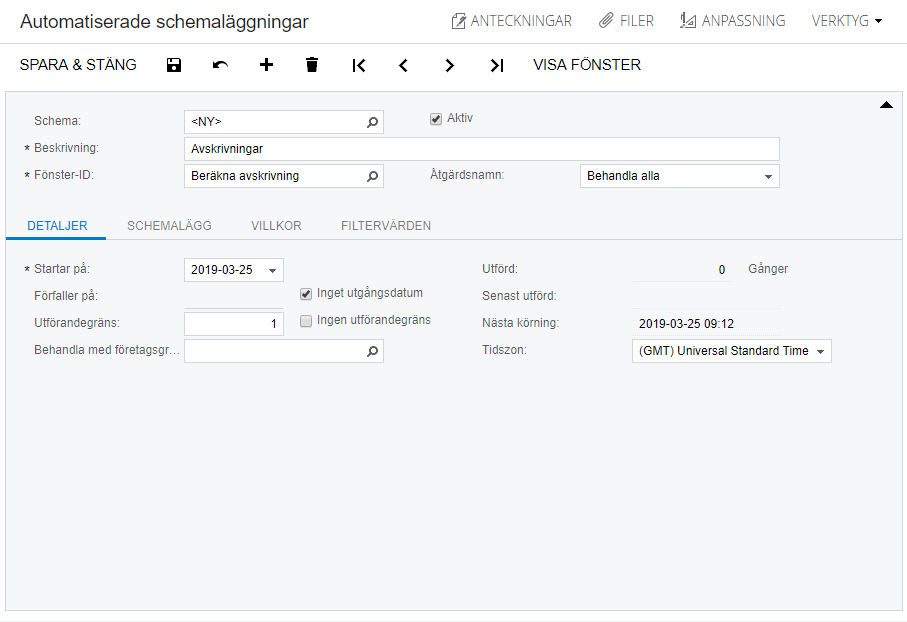Open lookup magnifier for Behandla med företagsgr field

pyautogui.click(x=373, y=351)
